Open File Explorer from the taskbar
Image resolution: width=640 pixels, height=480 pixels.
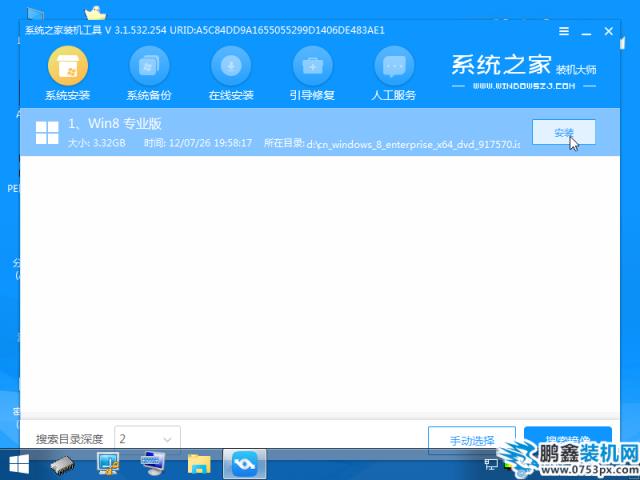pos(199,464)
